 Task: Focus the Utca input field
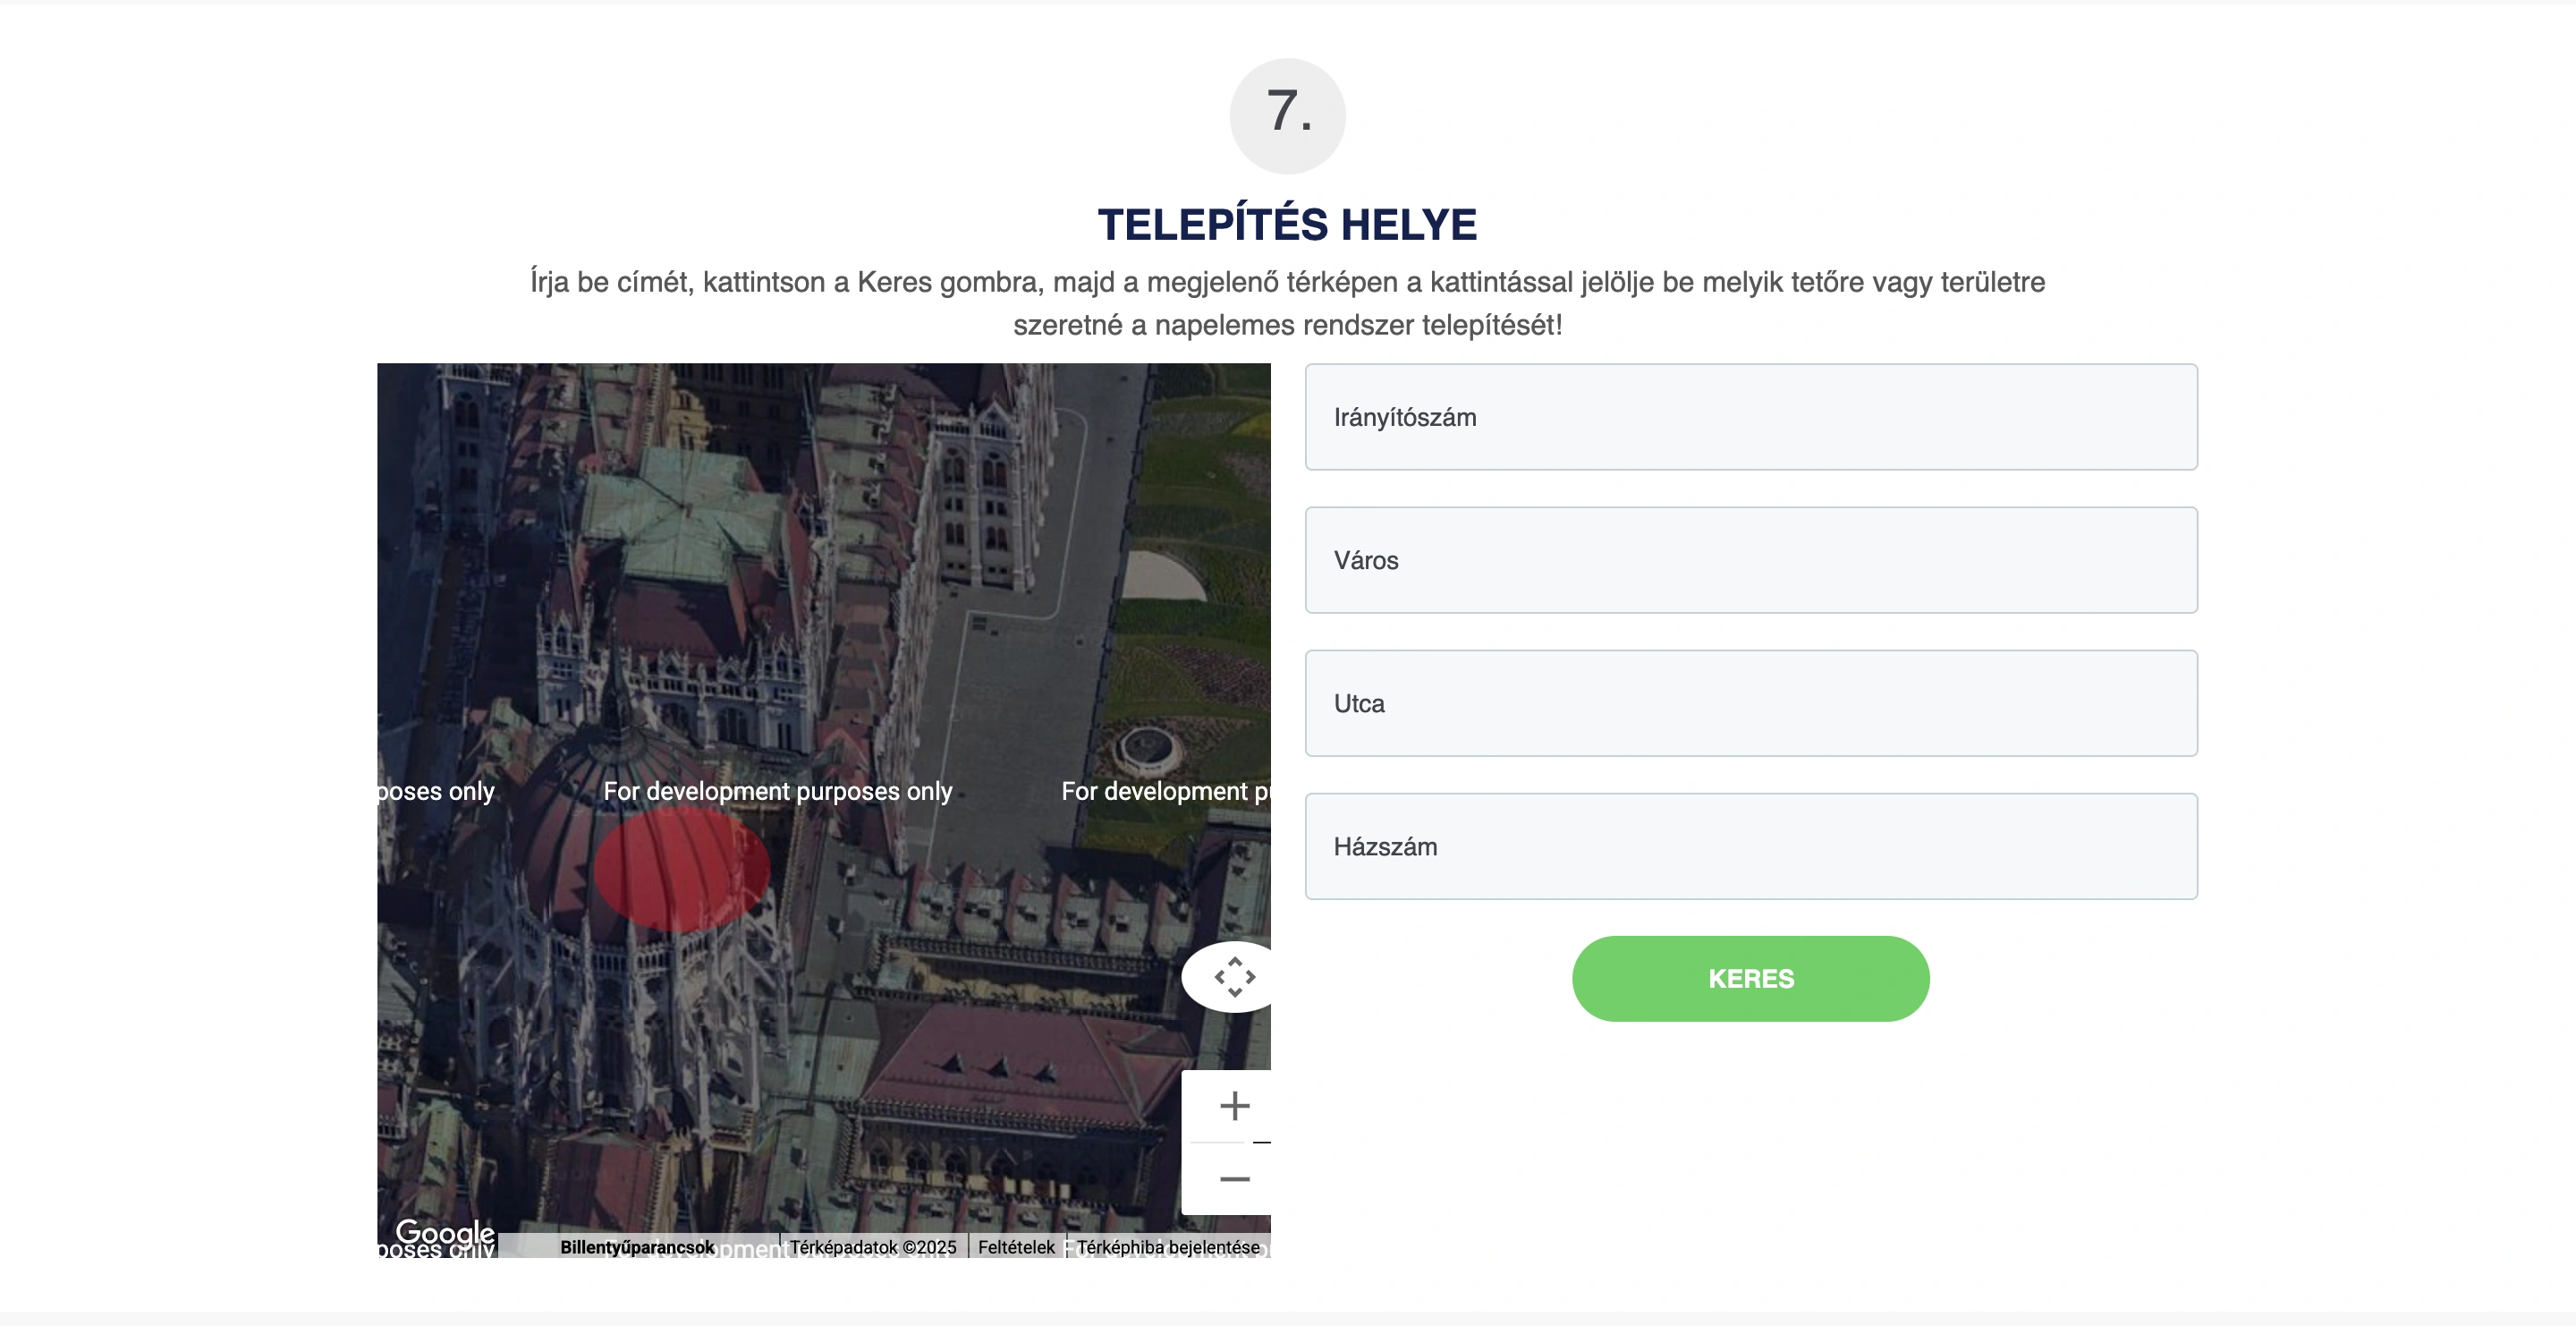pyautogui.click(x=1751, y=703)
